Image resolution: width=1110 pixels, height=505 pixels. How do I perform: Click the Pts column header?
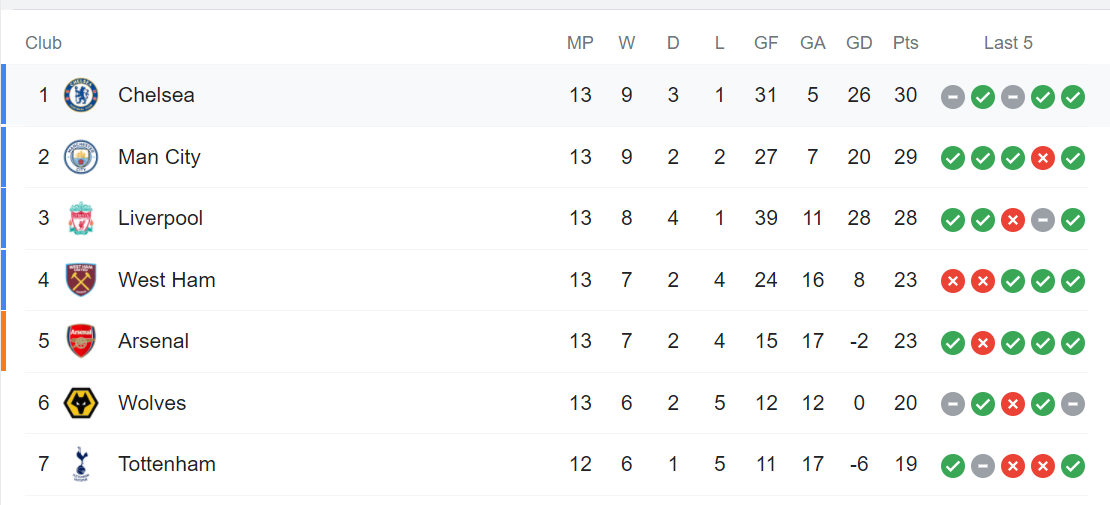905,43
